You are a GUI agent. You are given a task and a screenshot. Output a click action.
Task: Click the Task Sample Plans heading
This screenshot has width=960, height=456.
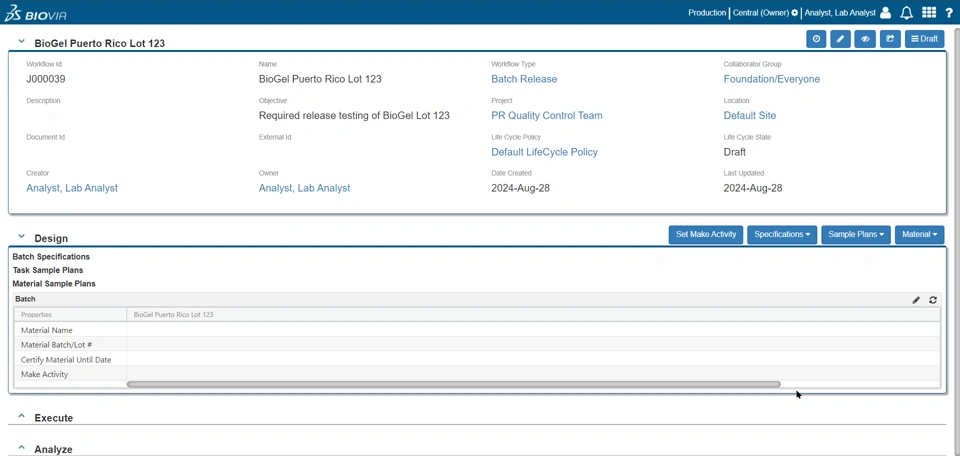48,270
